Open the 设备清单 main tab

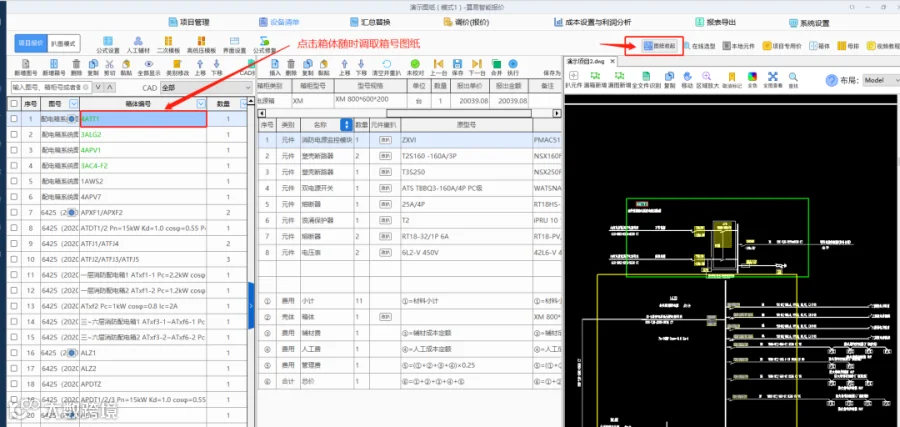pyautogui.click(x=278, y=22)
